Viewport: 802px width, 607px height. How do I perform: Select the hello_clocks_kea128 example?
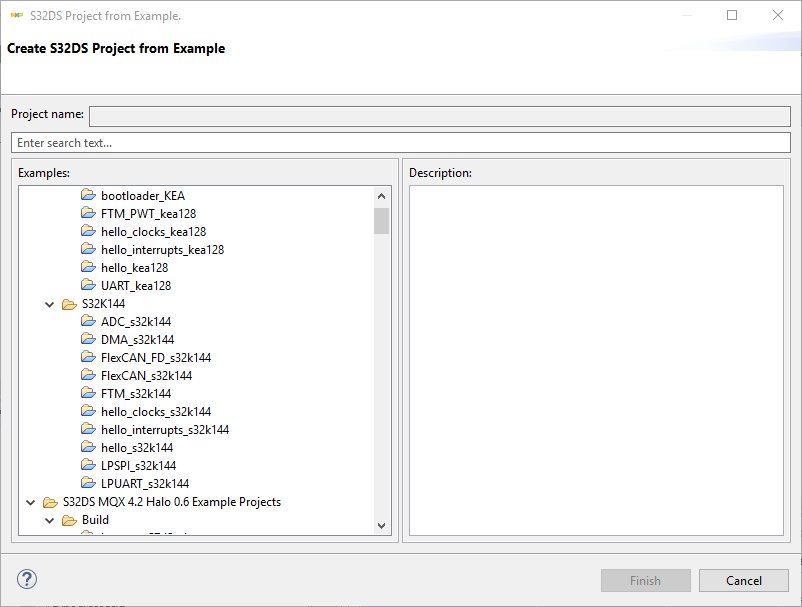tap(153, 232)
